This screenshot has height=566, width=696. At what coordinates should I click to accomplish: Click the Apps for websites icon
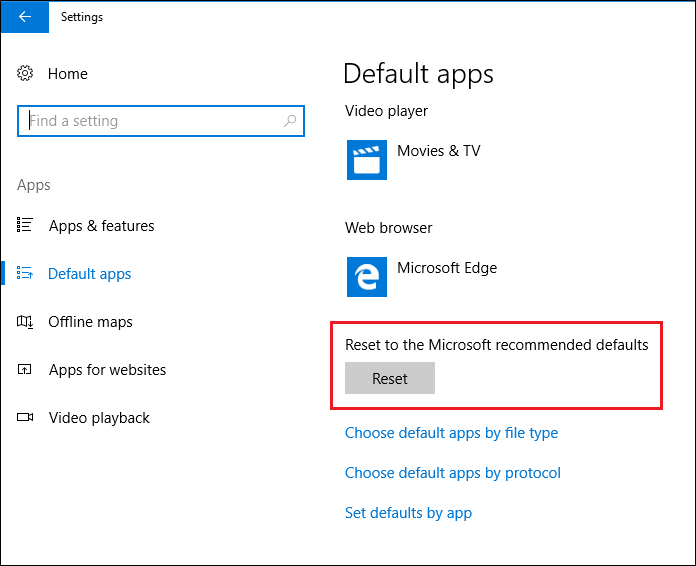[x=25, y=369]
